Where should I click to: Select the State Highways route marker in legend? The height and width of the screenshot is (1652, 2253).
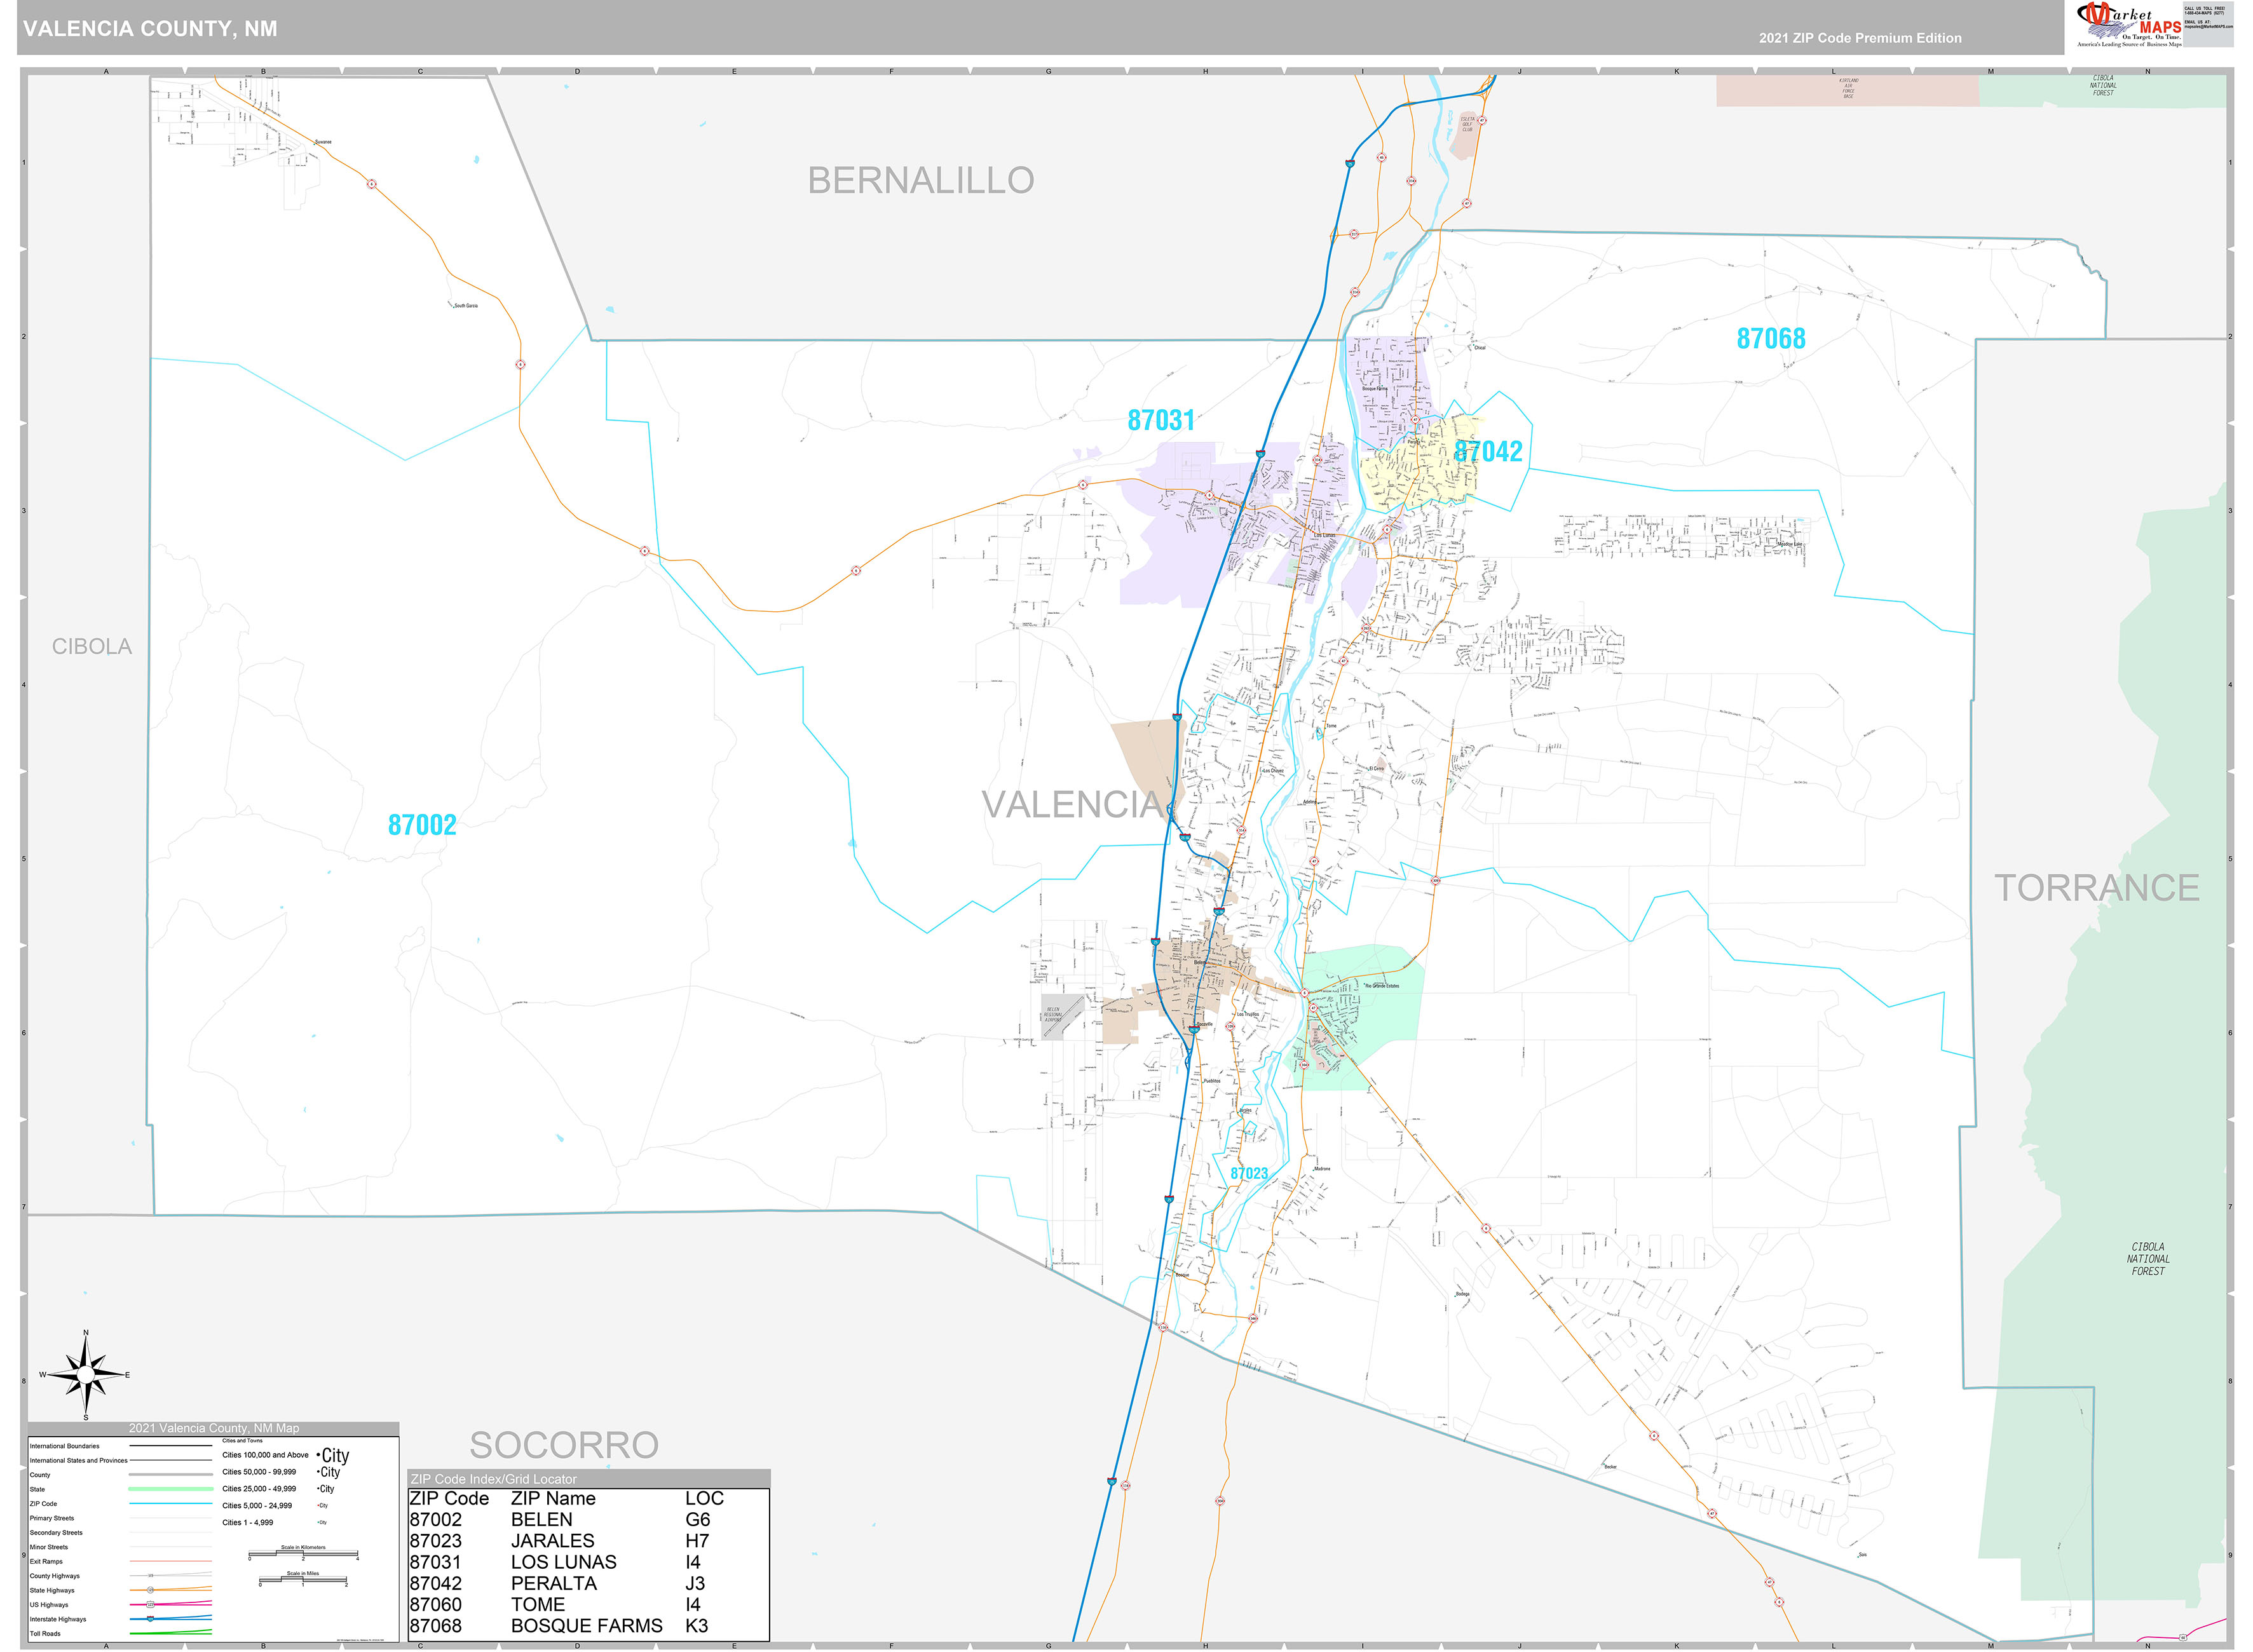click(151, 1590)
